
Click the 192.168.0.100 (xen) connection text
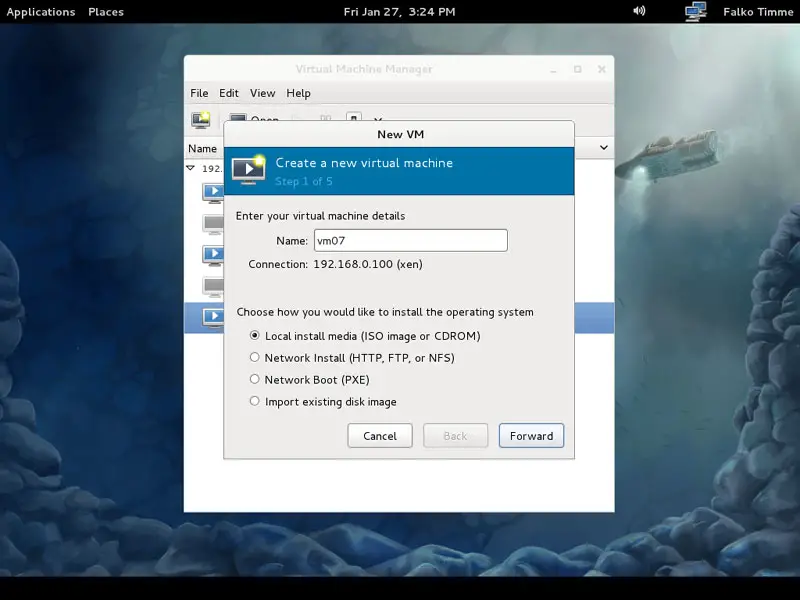click(368, 264)
